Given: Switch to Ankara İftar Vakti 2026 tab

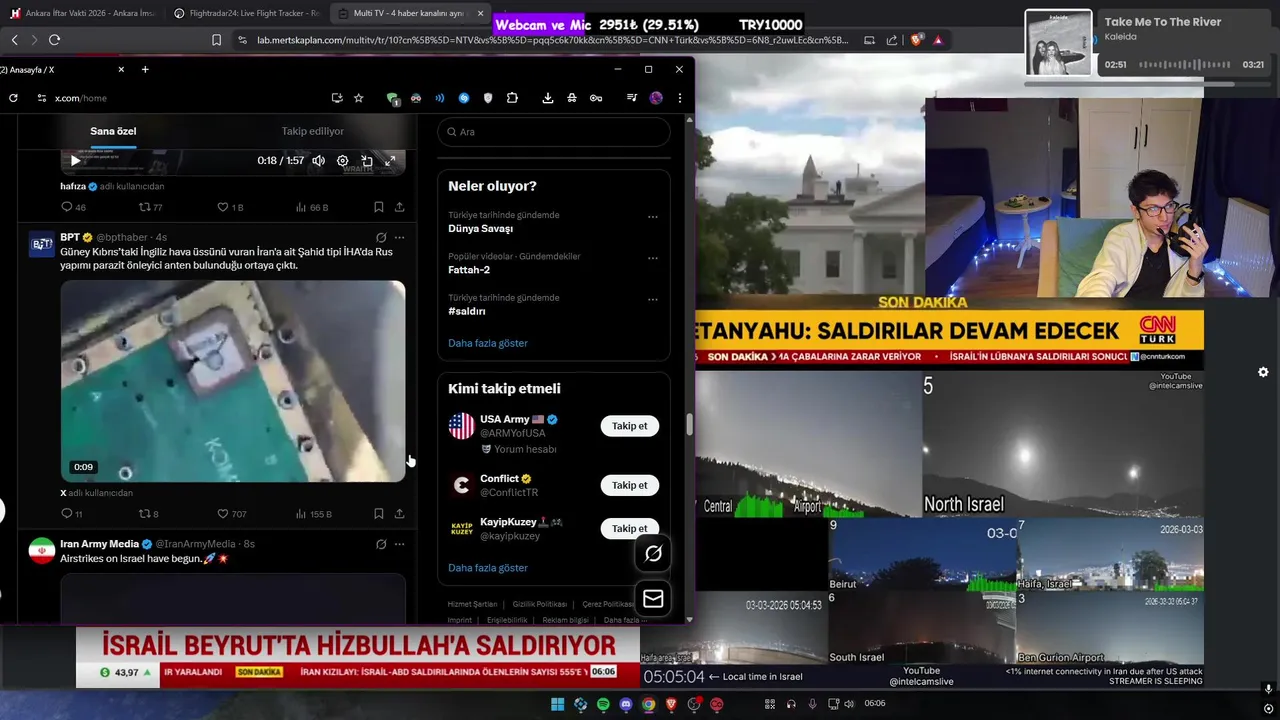Looking at the screenshot, I should pos(82,13).
